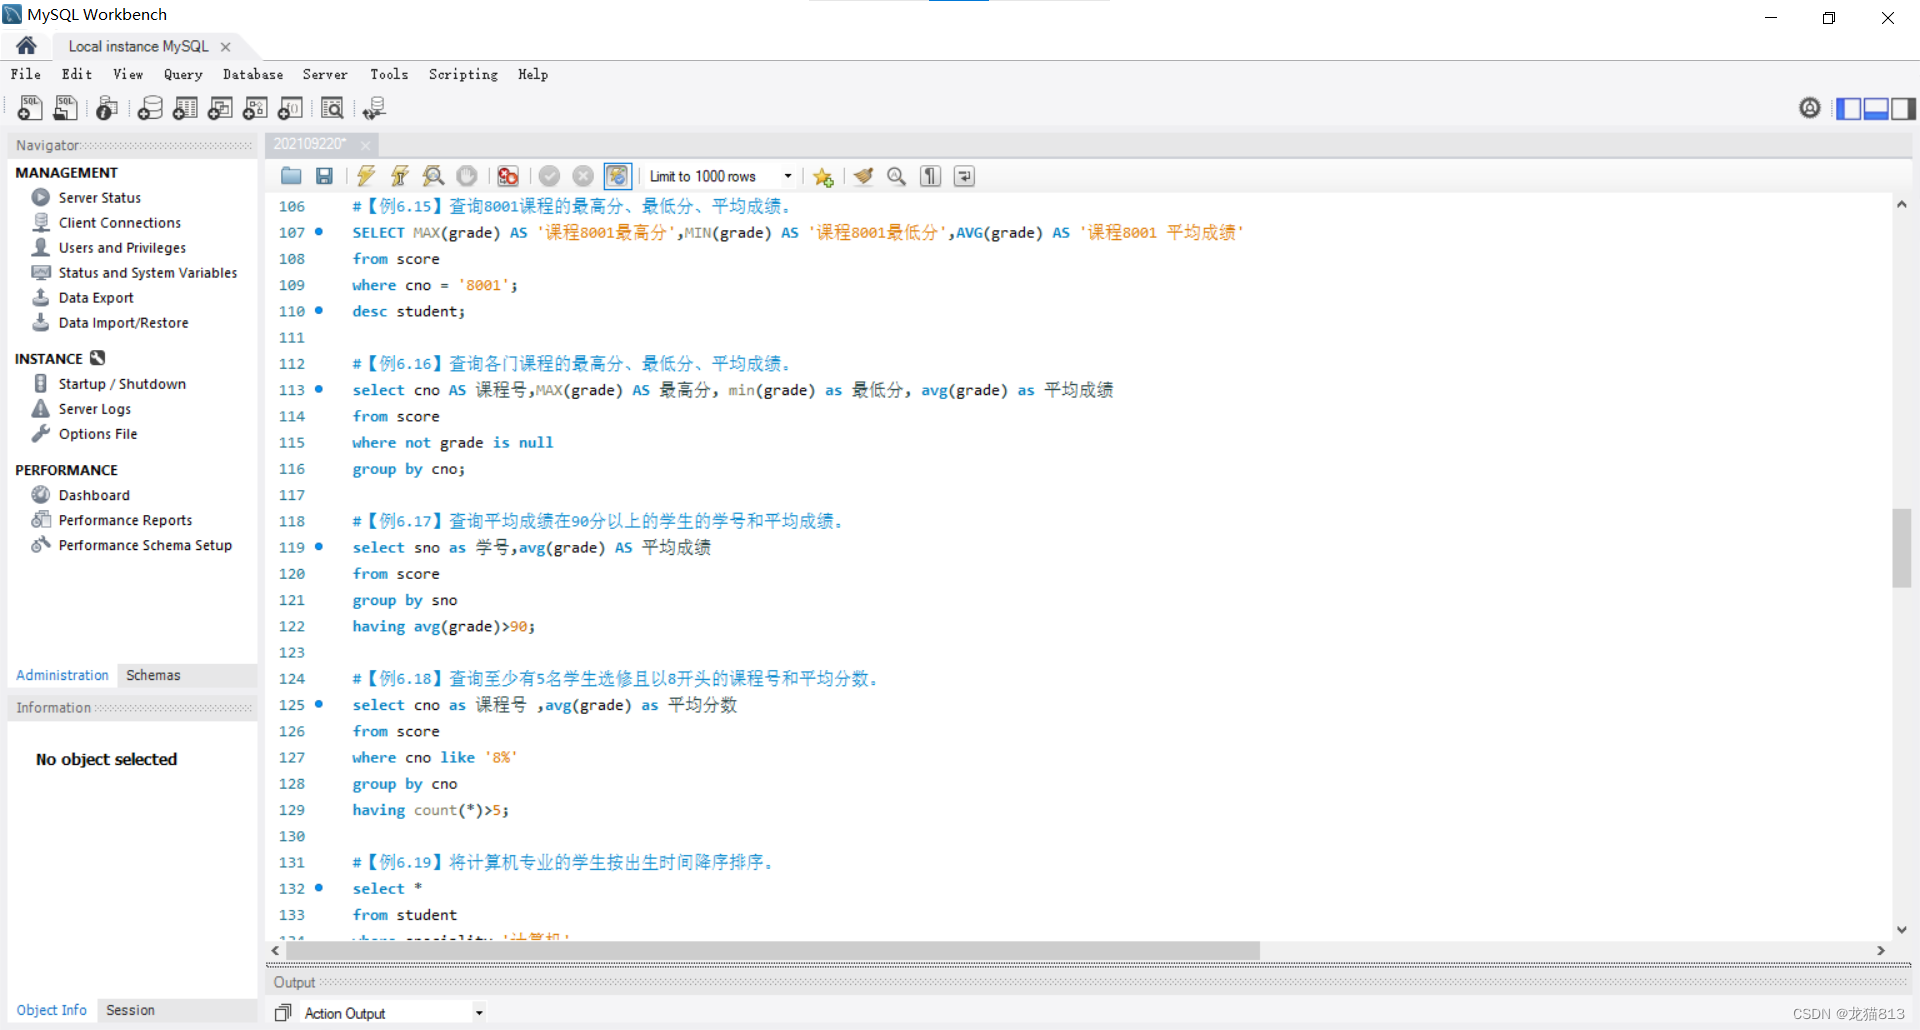Open the Data Export tool
Screen dimensions: 1920x1030
pyautogui.click(x=95, y=297)
